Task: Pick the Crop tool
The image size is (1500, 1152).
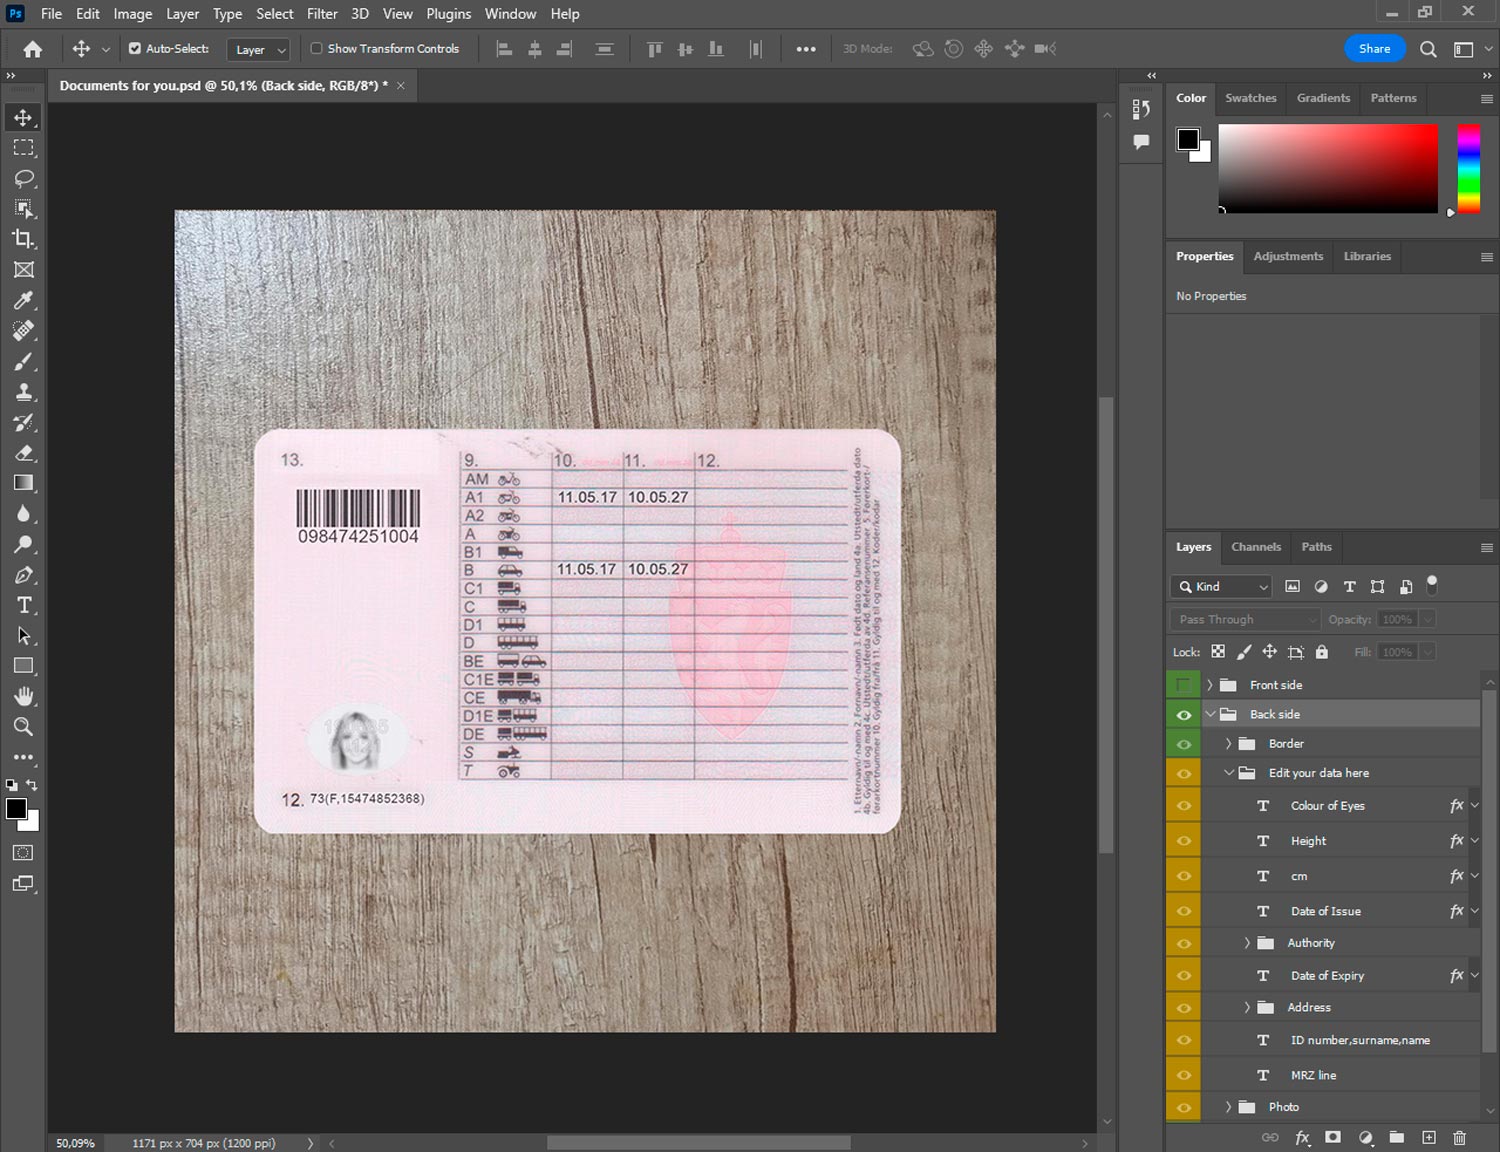Action: pos(24,239)
